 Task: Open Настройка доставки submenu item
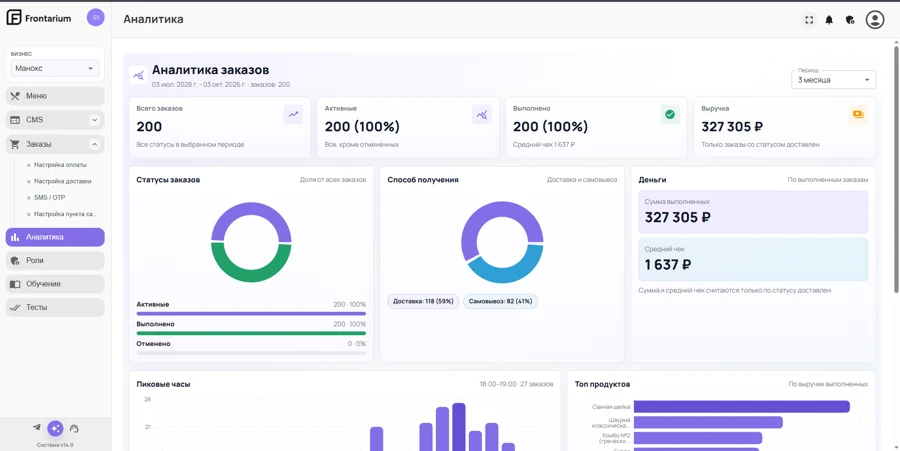click(x=63, y=181)
